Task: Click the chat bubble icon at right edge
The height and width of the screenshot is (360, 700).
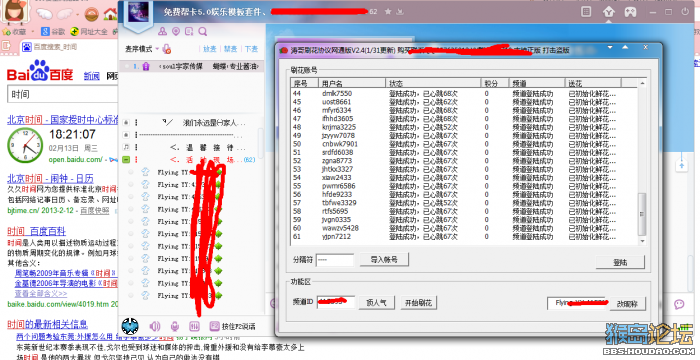Action: [x=679, y=305]
